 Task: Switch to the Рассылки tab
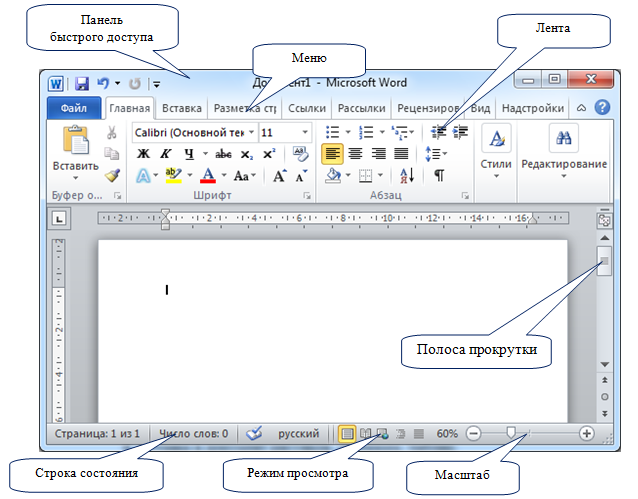[361, 108]
